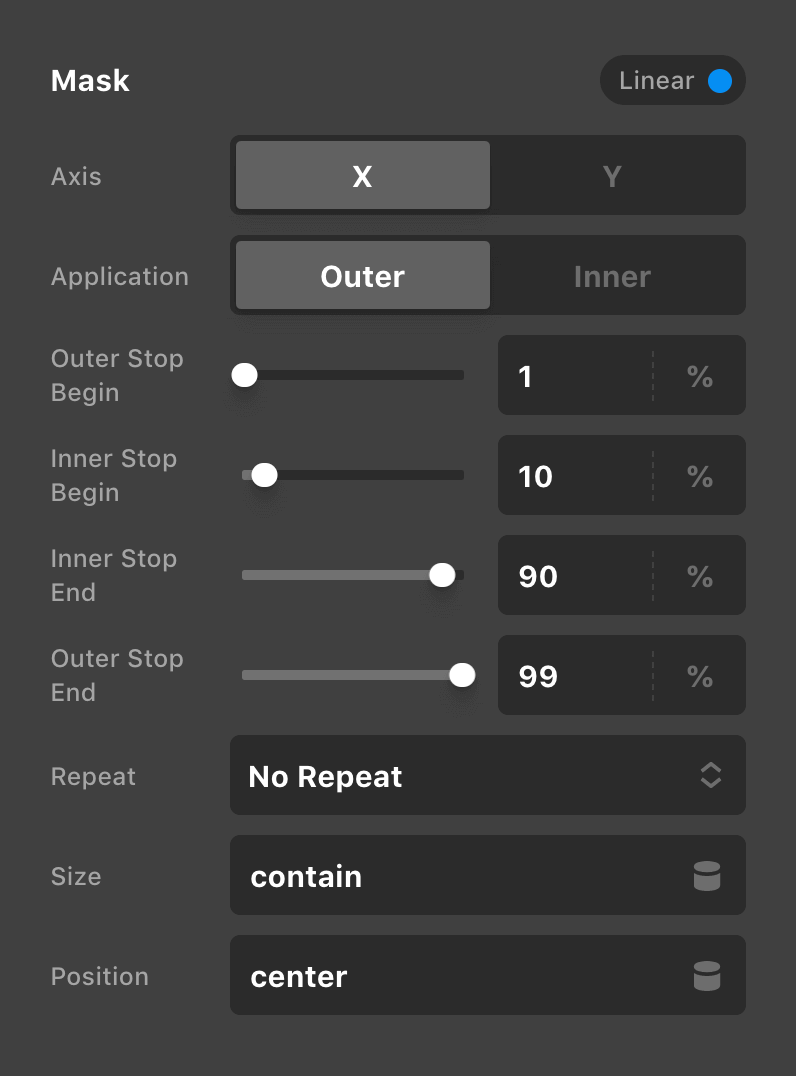796x1076 pixels.
Task: Click the blue Linear indicator dot
Action: (x=720, y=81)
